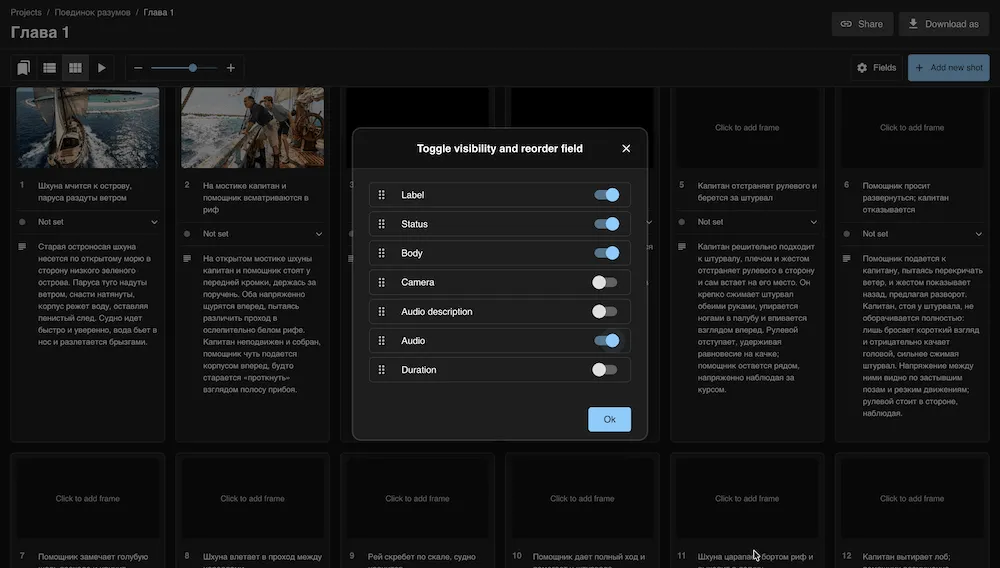The width and height of the screenshot is (1000, 568).
Task: Open the bookmark view icon in toolbar
Action: (x=24, y=68)
